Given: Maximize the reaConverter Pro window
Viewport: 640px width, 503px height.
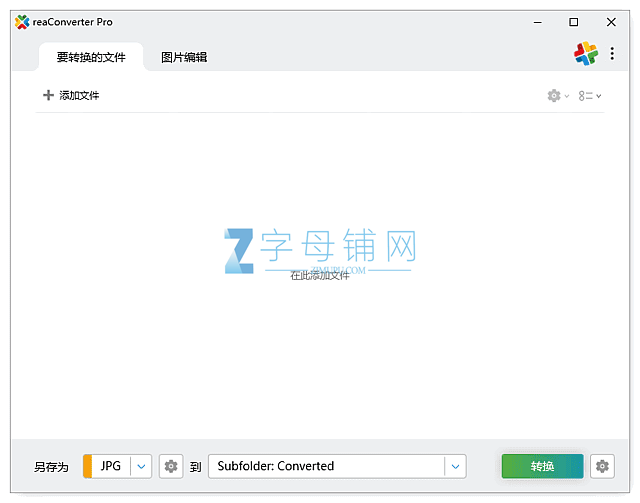Looking at the screenshot, I should pyautogui.click(x=574, y=22).
